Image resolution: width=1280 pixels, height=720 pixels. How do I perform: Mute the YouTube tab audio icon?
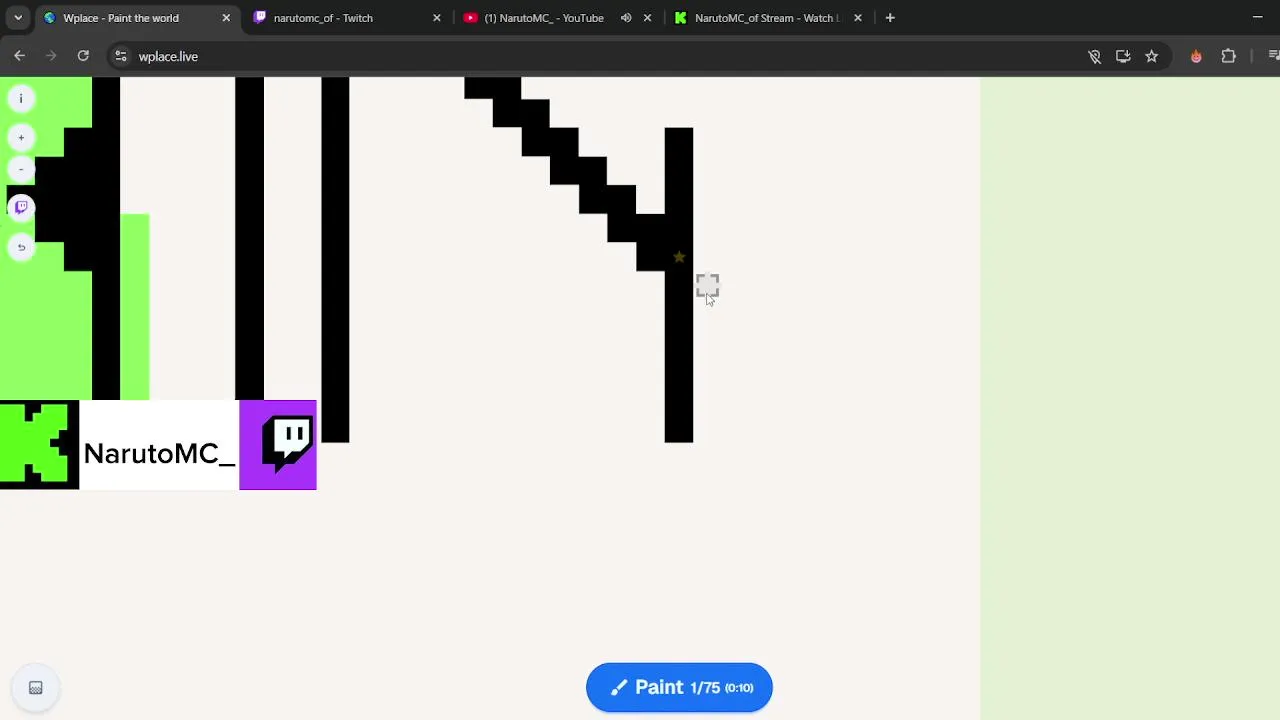click(626, 18)
